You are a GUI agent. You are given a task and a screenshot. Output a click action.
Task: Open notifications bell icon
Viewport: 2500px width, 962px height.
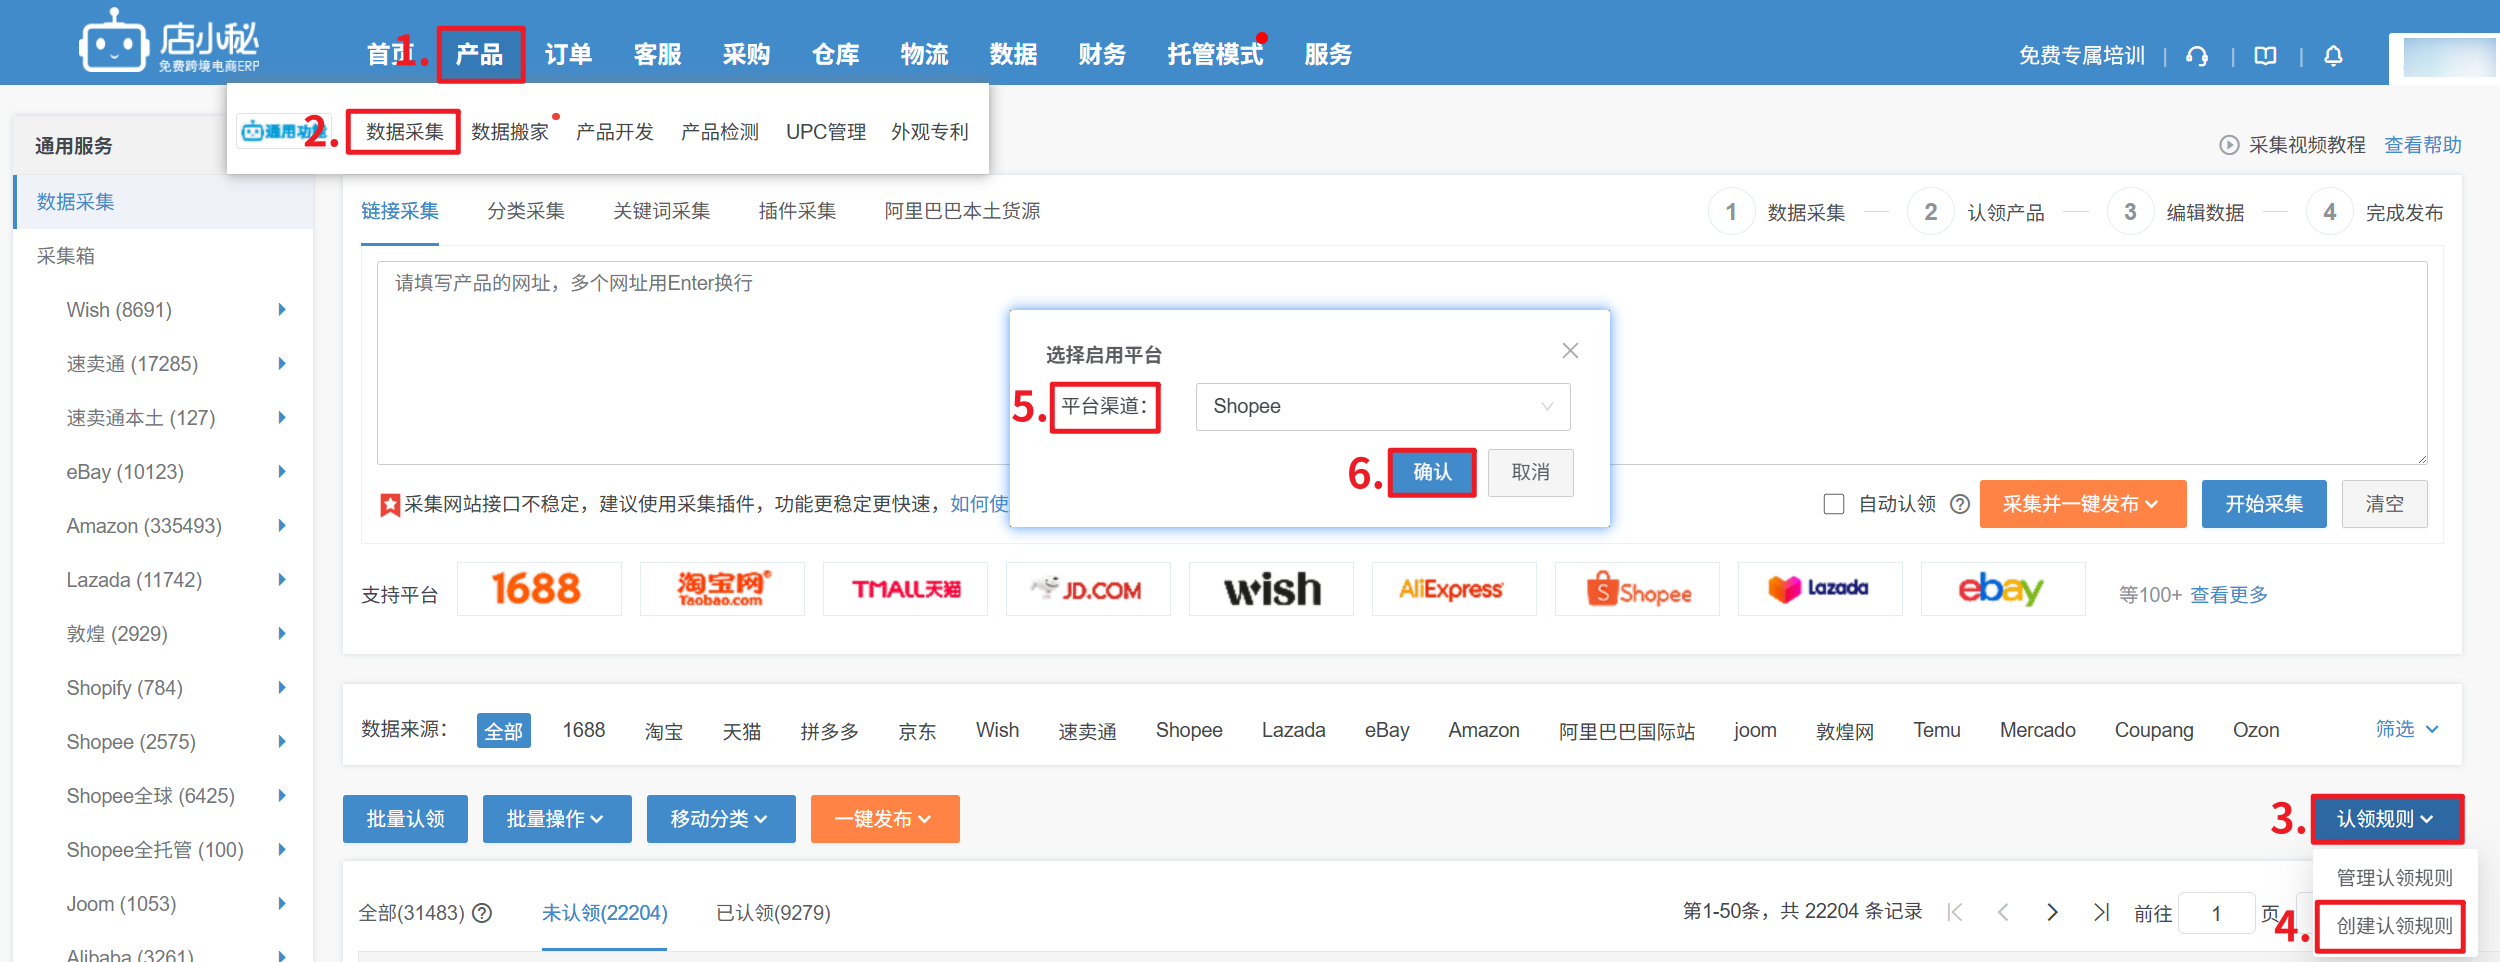(x=2333, y=56)
